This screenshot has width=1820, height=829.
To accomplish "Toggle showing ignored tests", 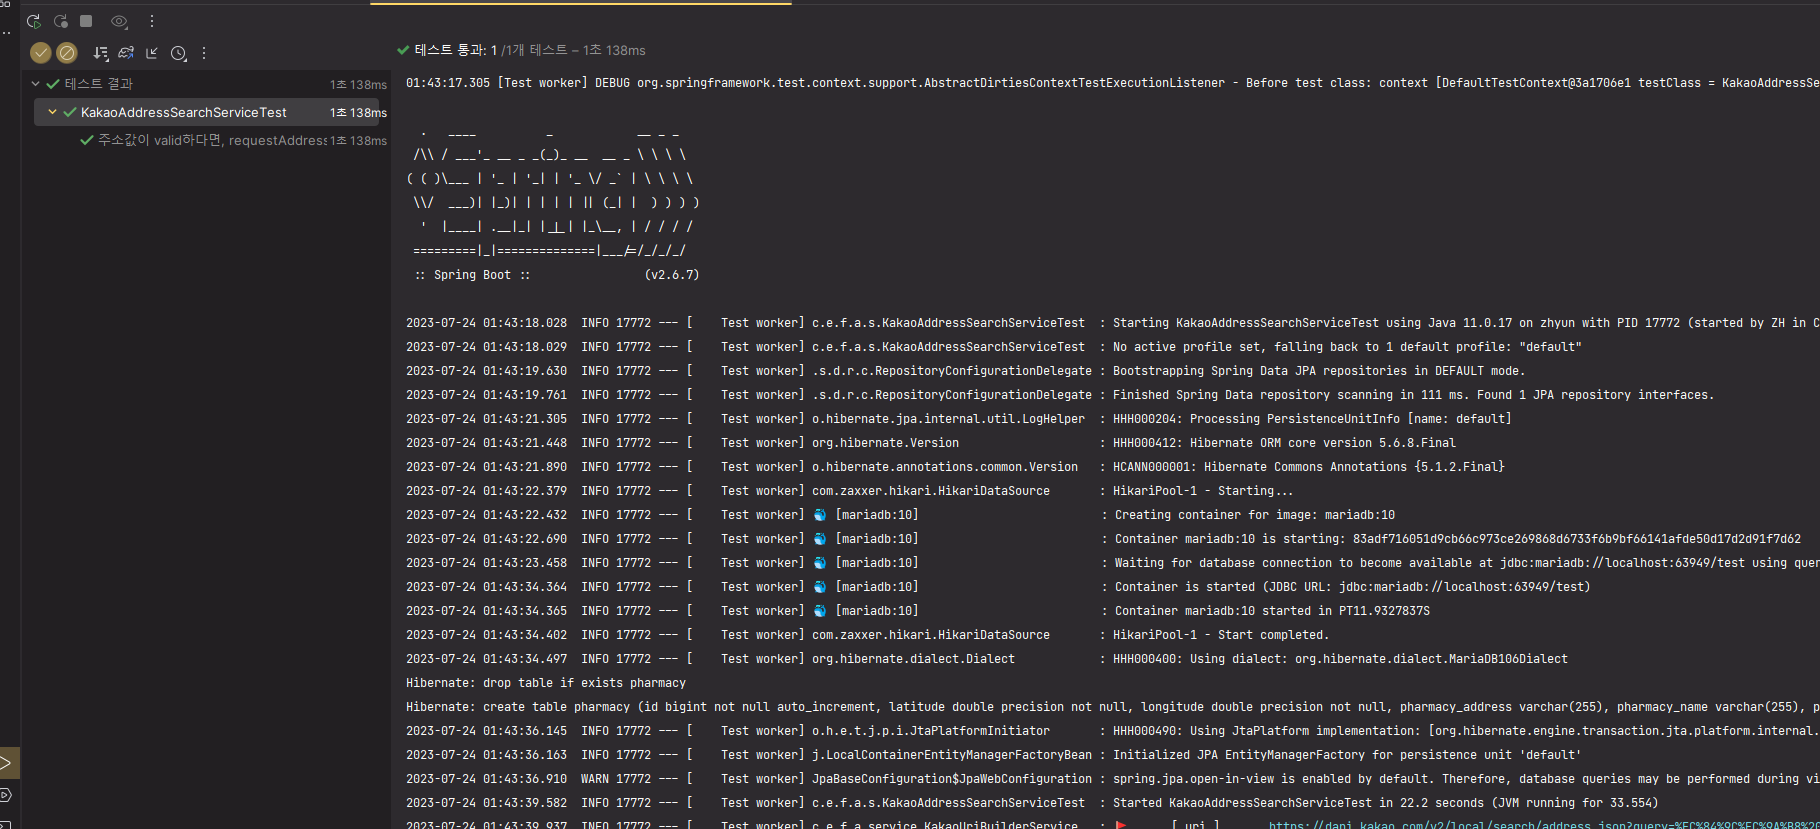I will pyautogui.click(x=67, y=53).
